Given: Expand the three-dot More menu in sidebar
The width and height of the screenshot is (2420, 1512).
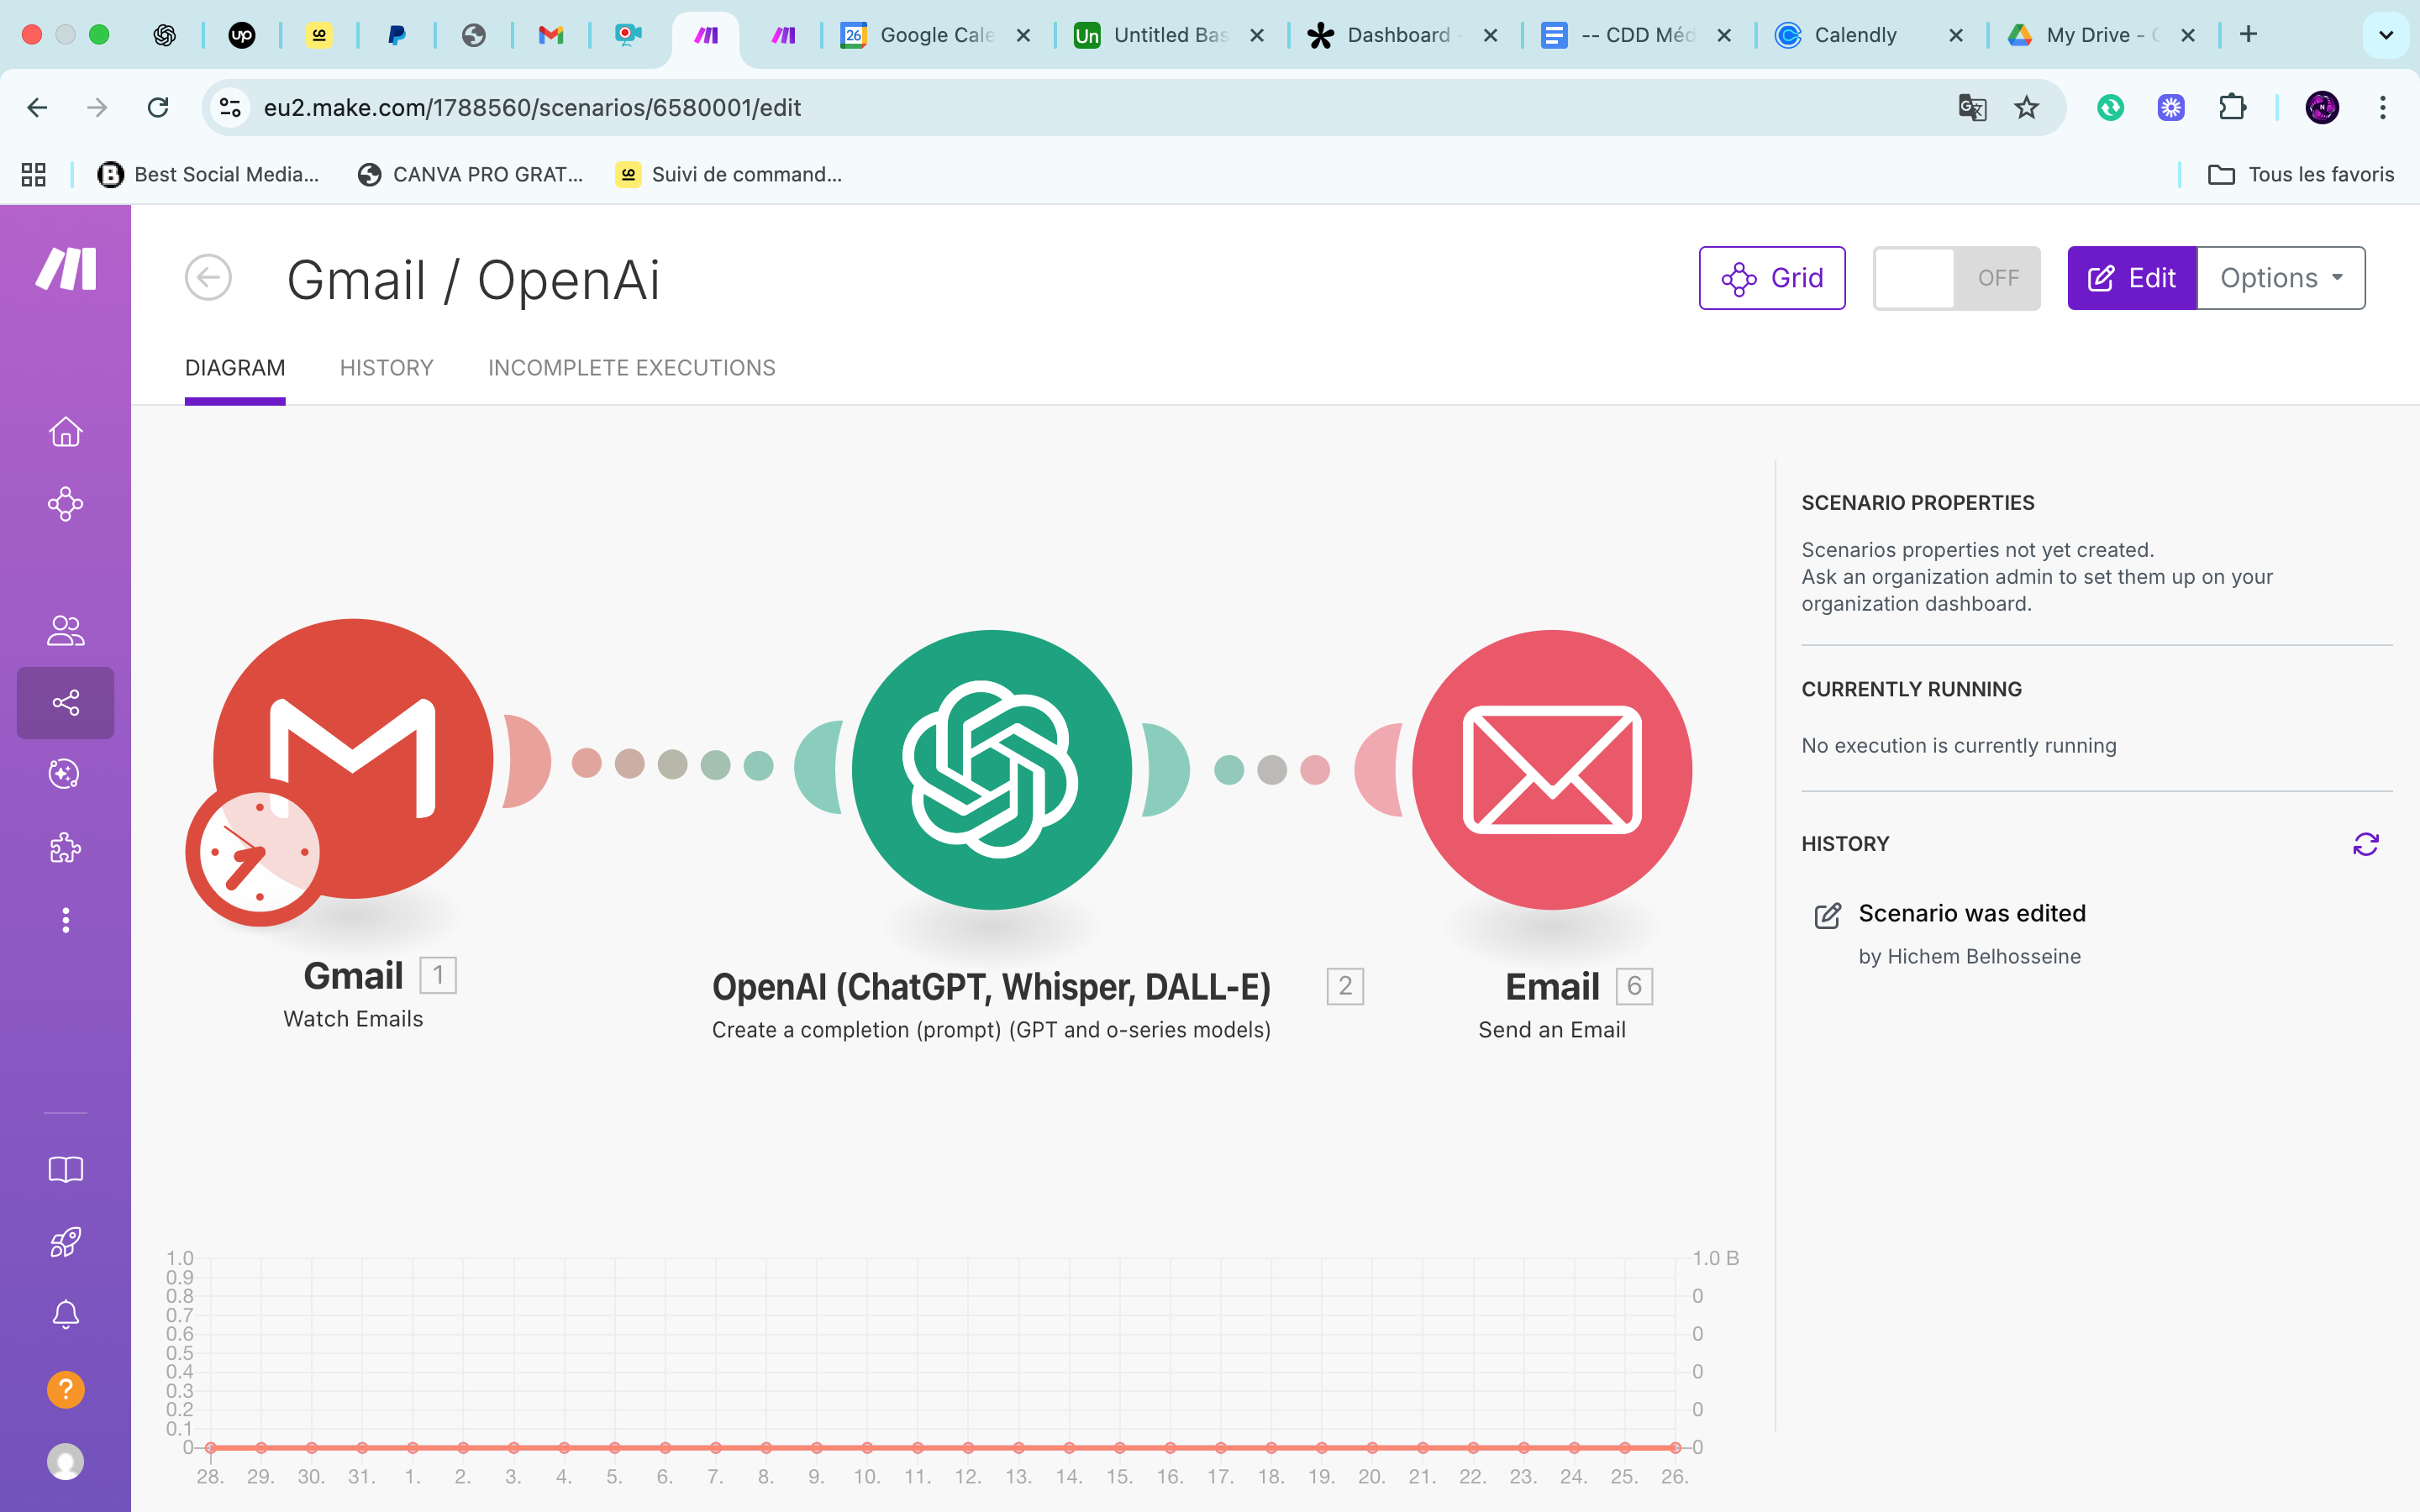Looking at the screenshot, I should click(x=65, y=919).
